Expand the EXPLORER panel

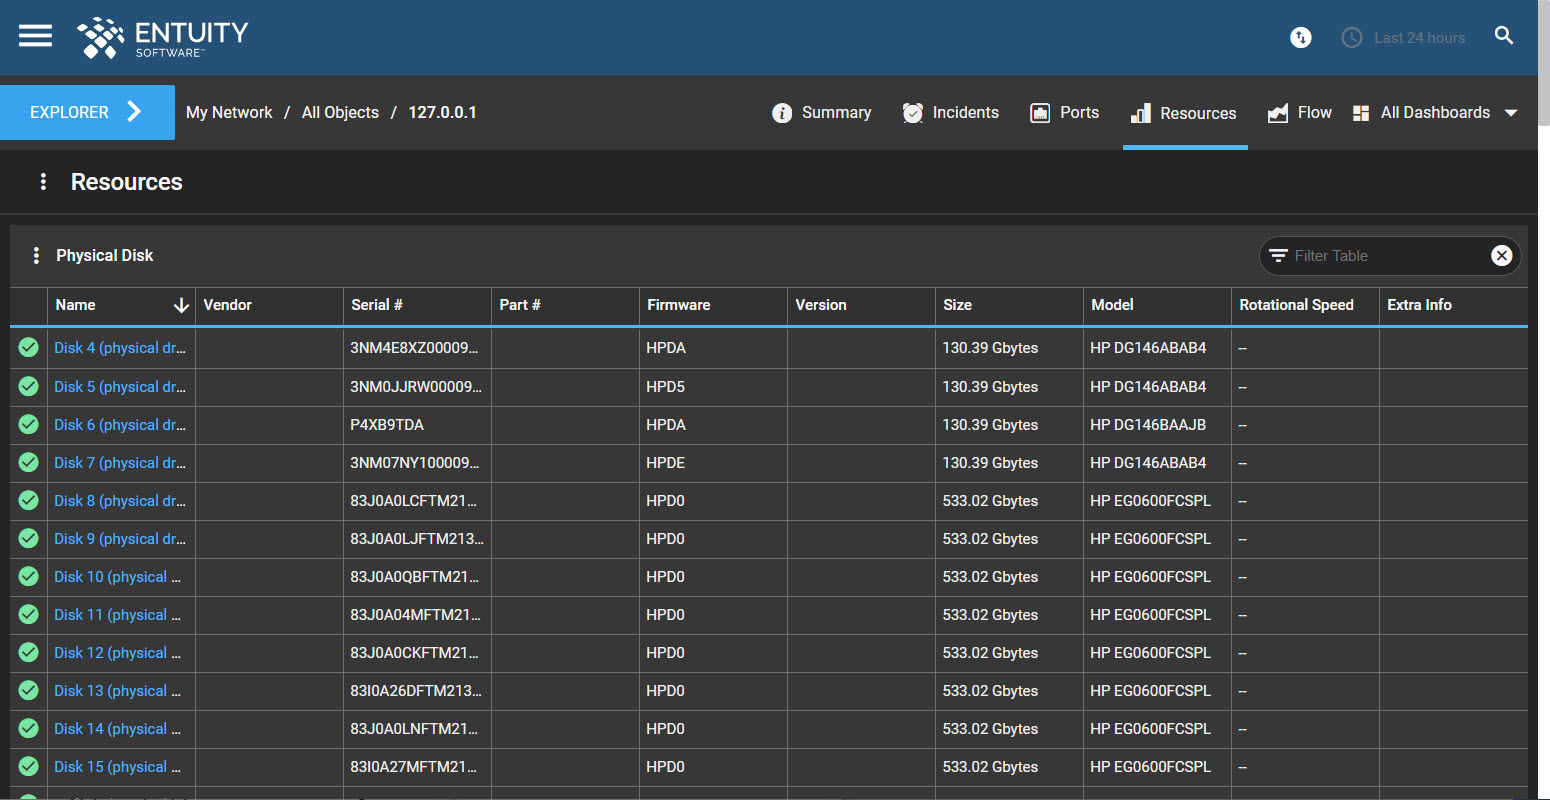(x=87, y=112)
